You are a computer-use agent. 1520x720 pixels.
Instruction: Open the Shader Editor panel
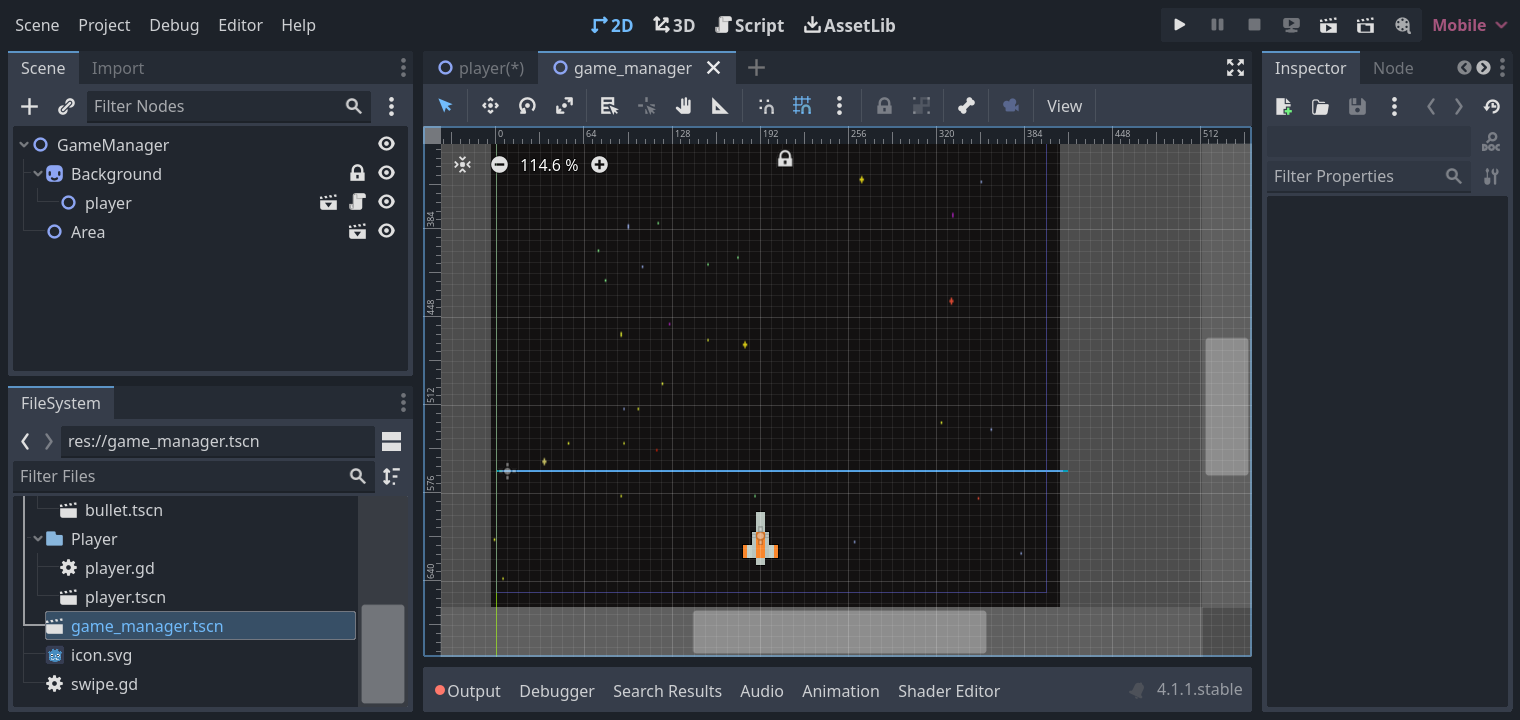949,691
